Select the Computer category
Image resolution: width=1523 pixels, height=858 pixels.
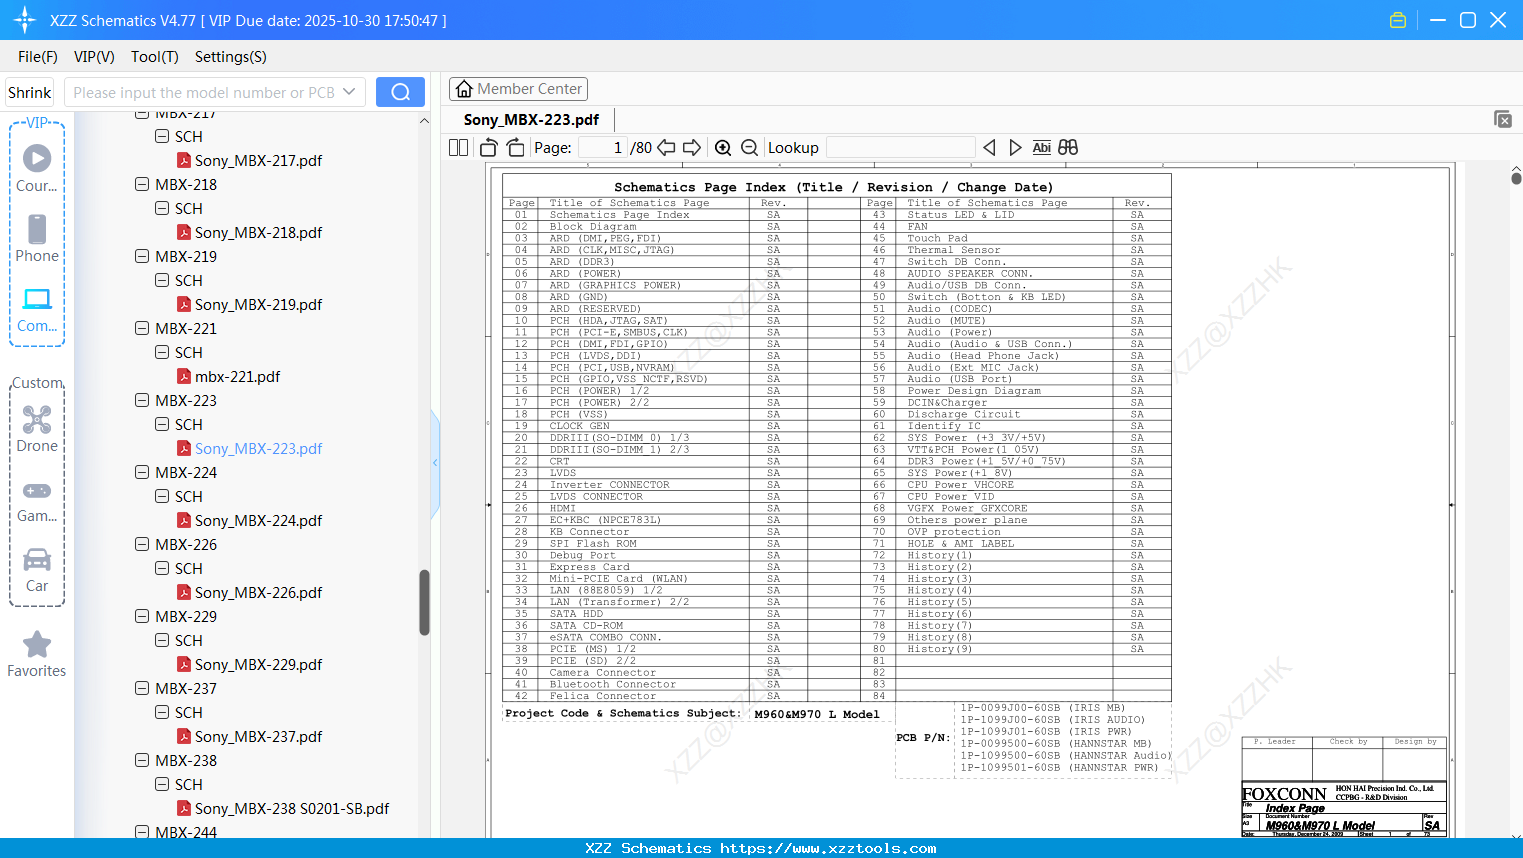[37, 310]
